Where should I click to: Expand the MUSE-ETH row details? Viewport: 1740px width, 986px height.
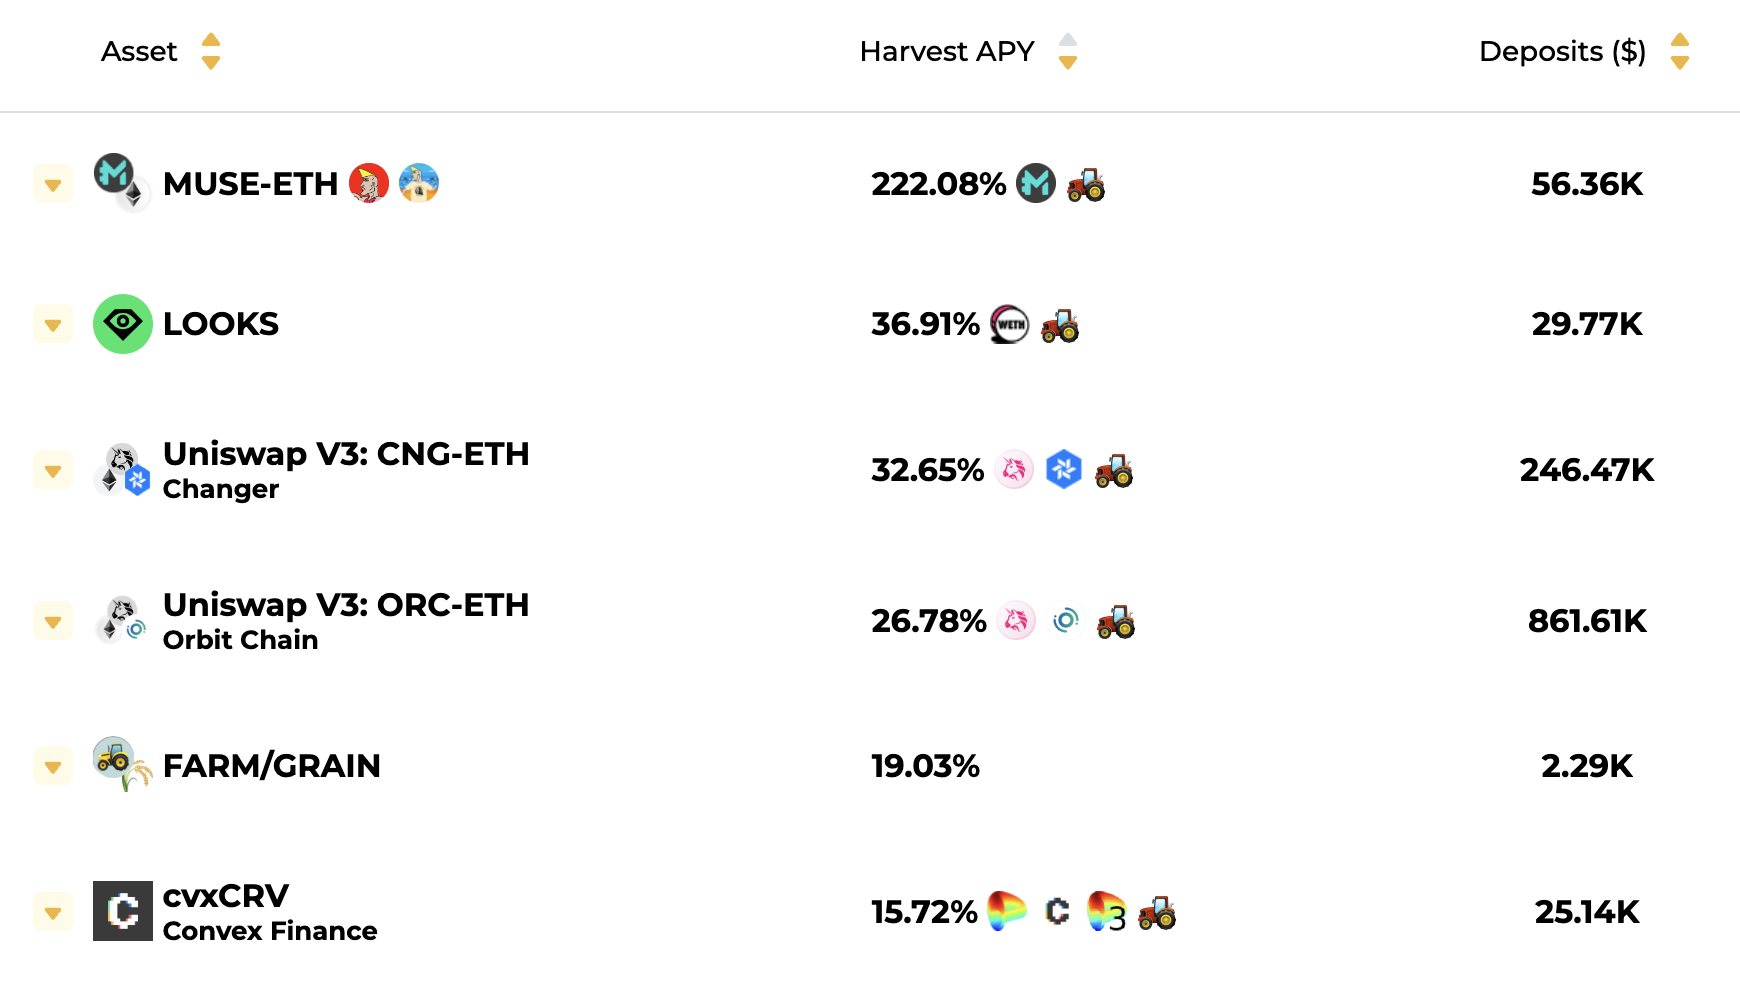pos(53,184)
